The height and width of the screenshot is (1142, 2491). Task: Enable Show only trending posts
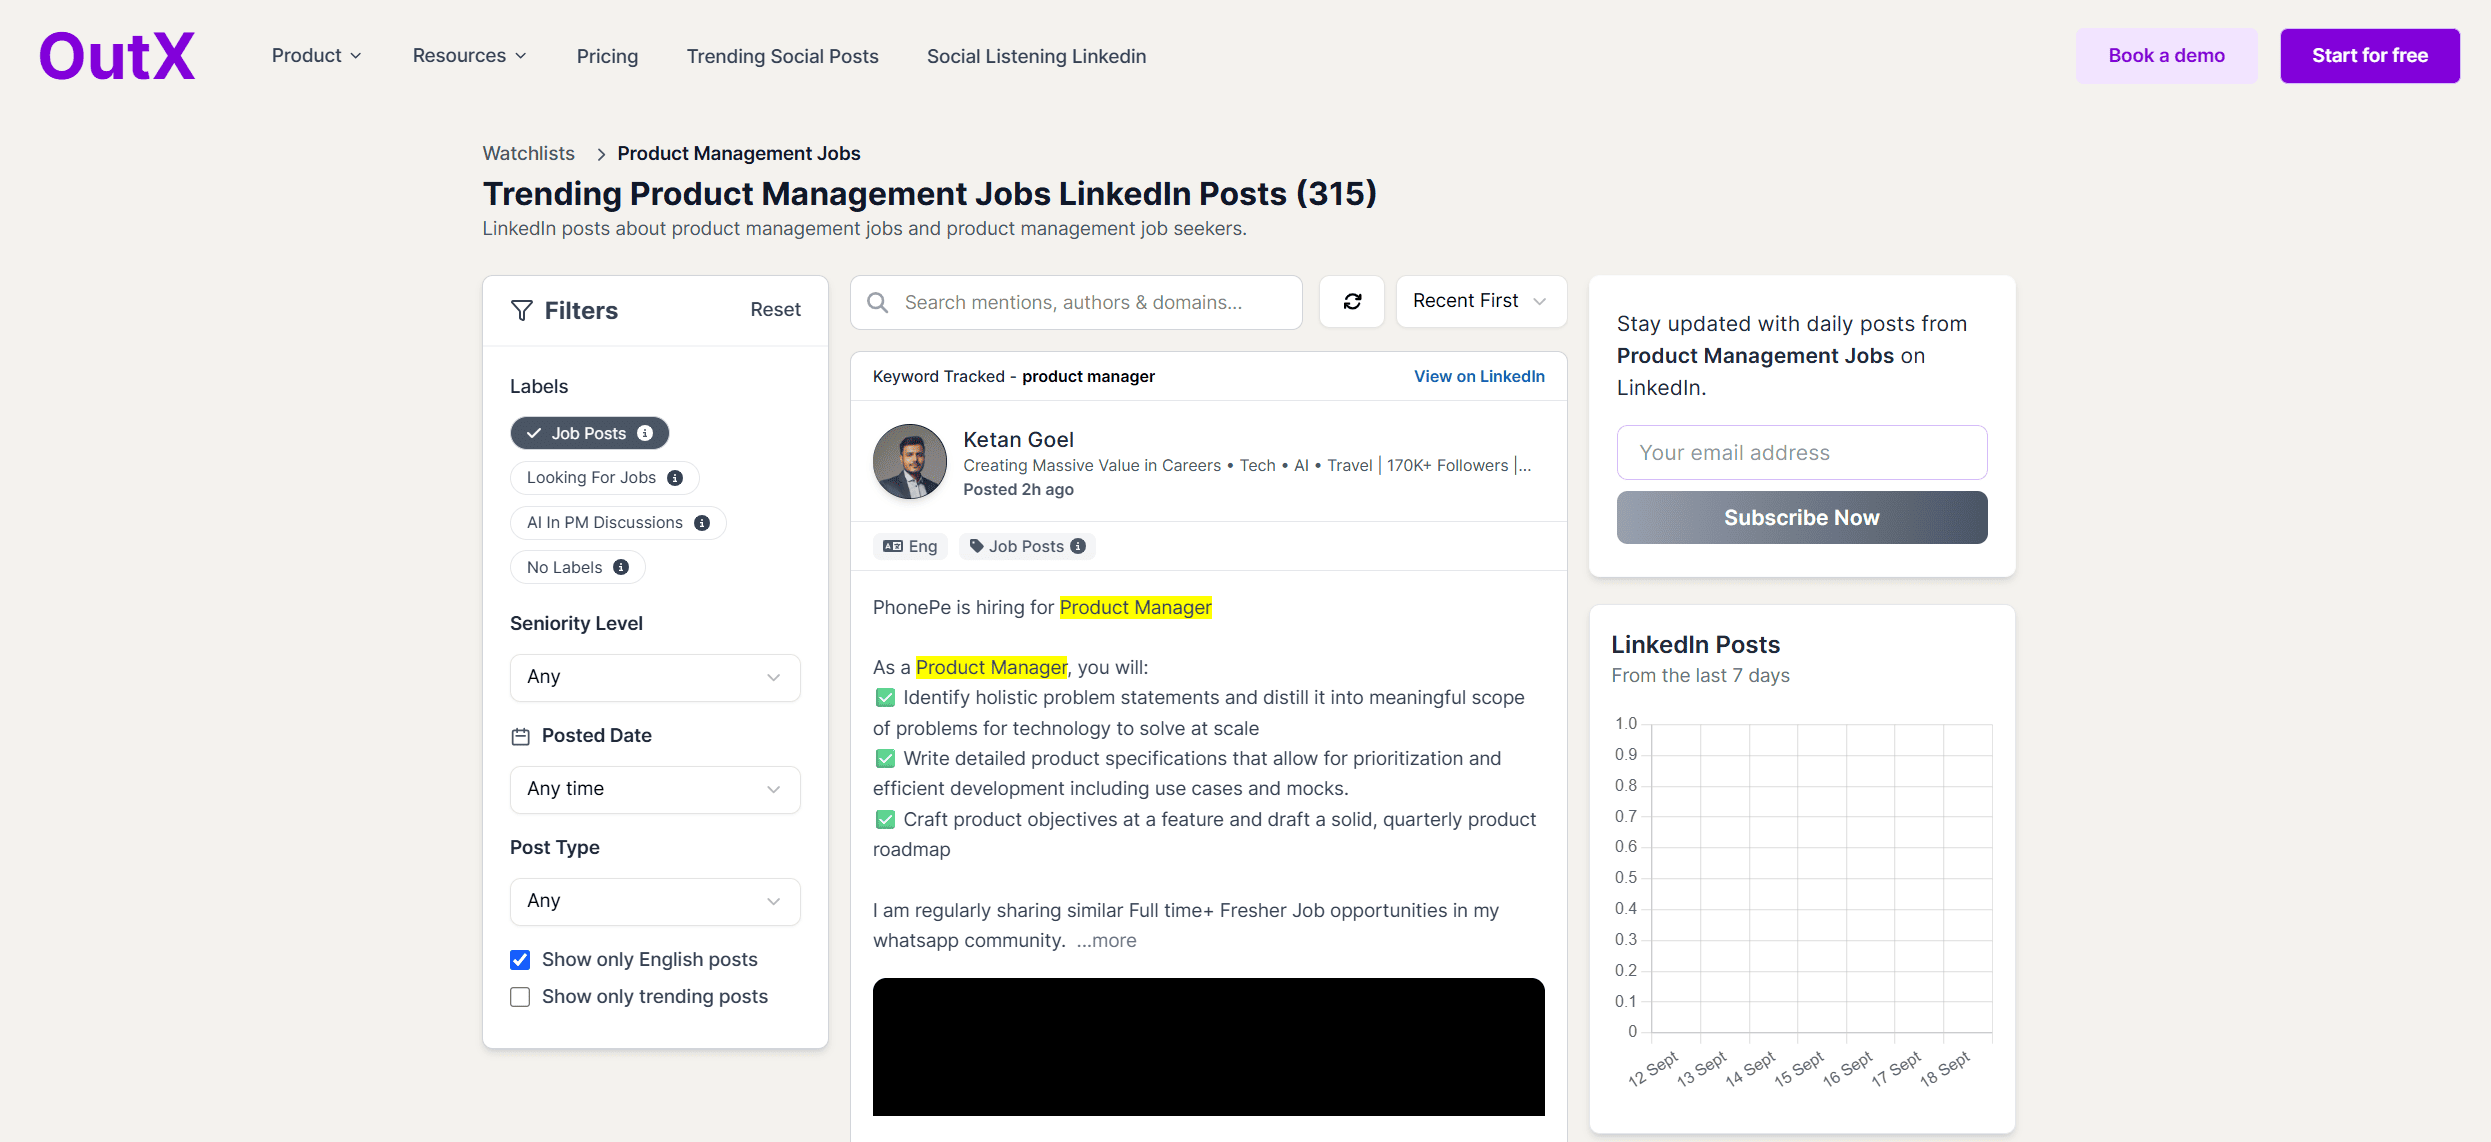pyautogui.click(x=520, y=997)
